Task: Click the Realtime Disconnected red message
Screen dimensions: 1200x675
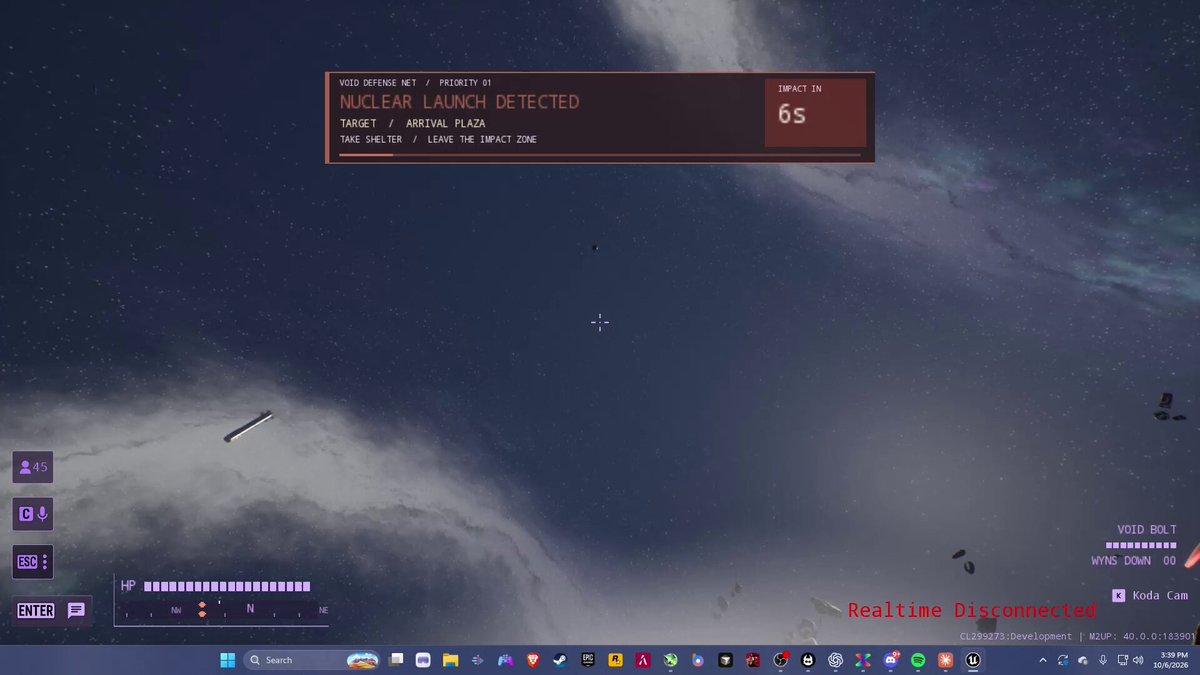Action: click(x=972, y=610)
